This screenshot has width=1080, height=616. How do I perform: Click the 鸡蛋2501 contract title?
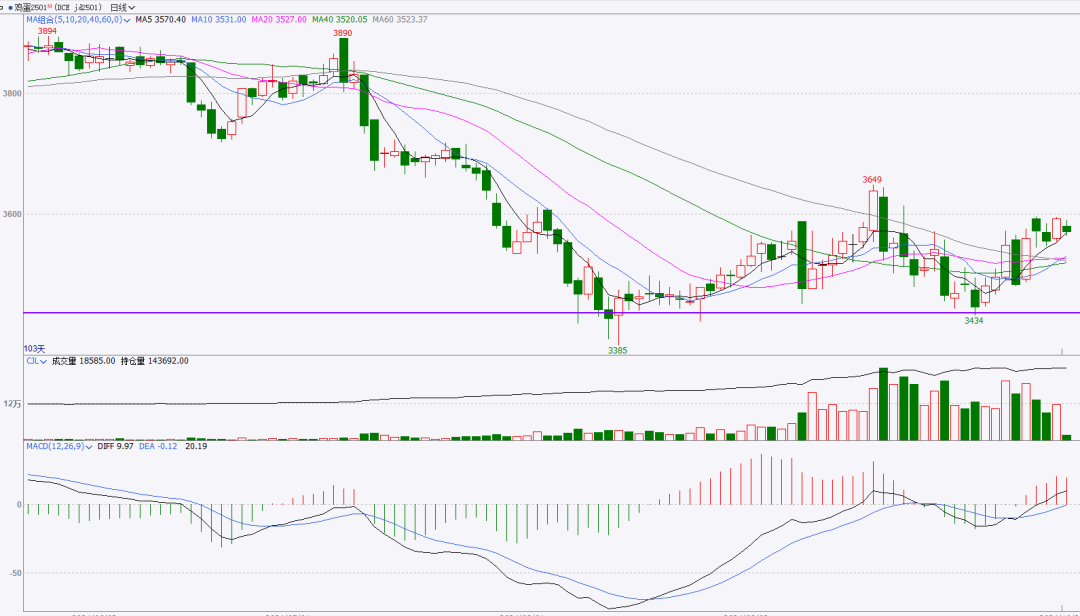pyautogui.click(x=59, y=8)
